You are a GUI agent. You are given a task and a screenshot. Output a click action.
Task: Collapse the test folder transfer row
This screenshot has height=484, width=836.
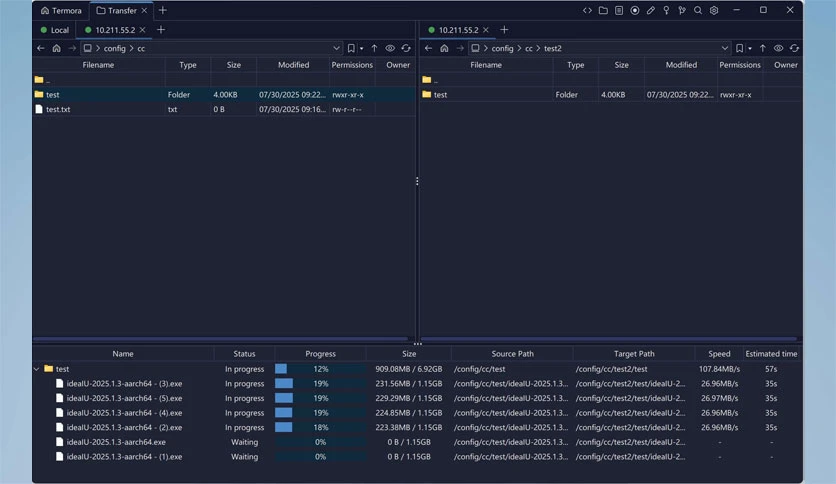[36, 369]
